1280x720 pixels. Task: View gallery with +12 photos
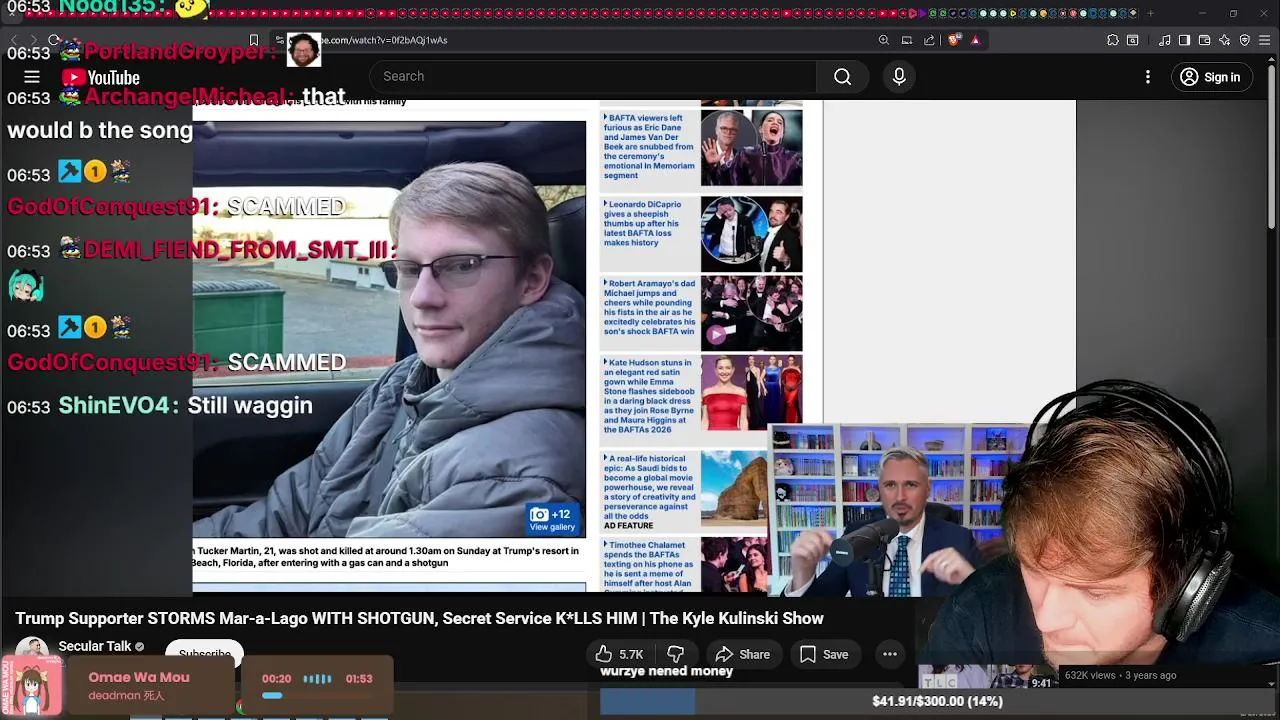tap(552, 520)
